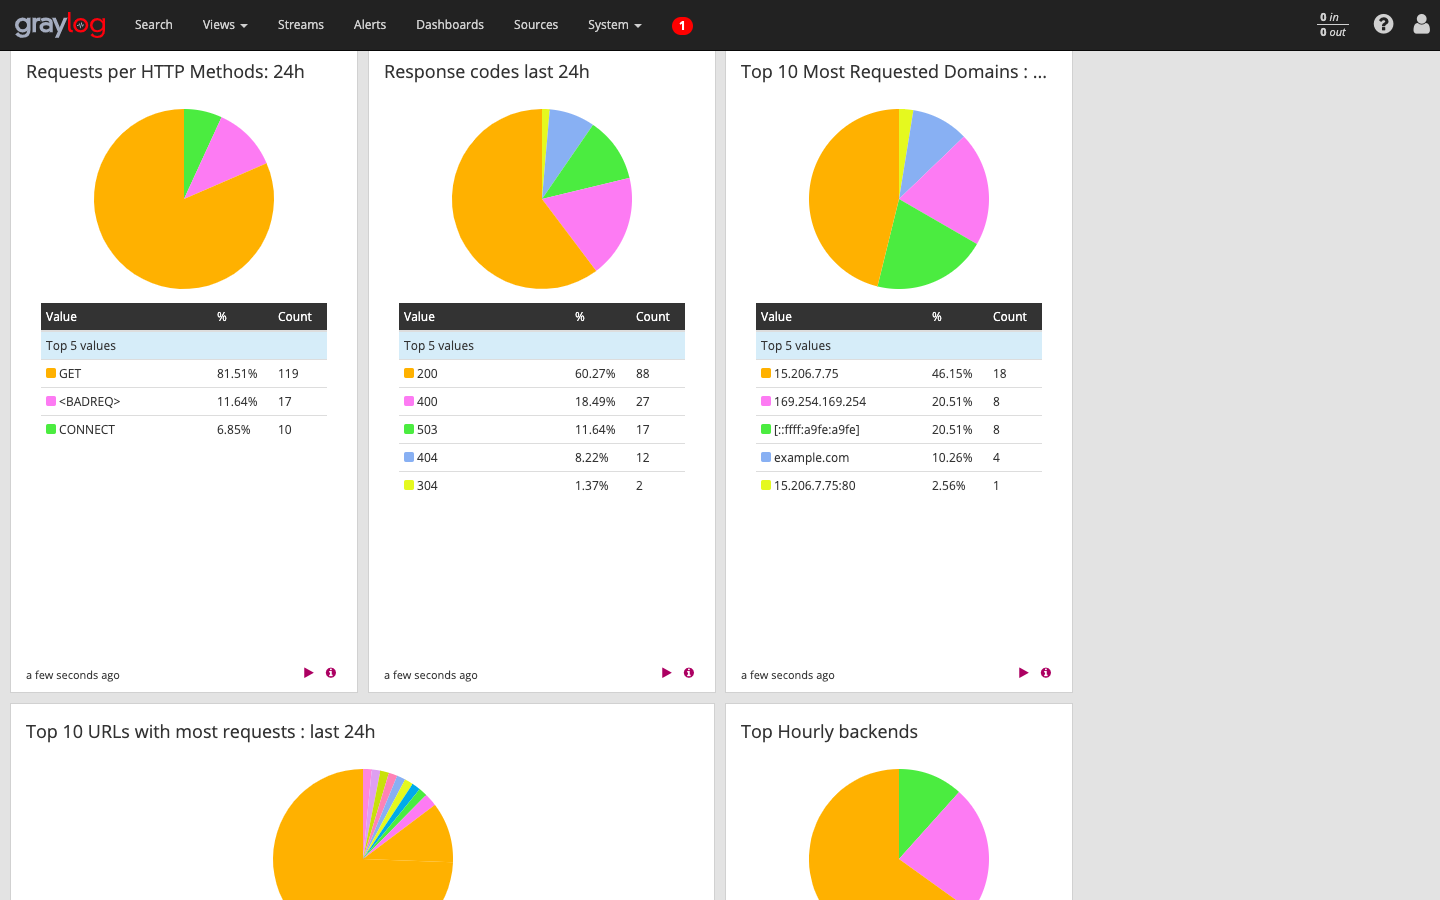The height and width of the screenshot is (900, 1440).
Task: Click the Response codes pie chart
Action: tap(542, 199)
